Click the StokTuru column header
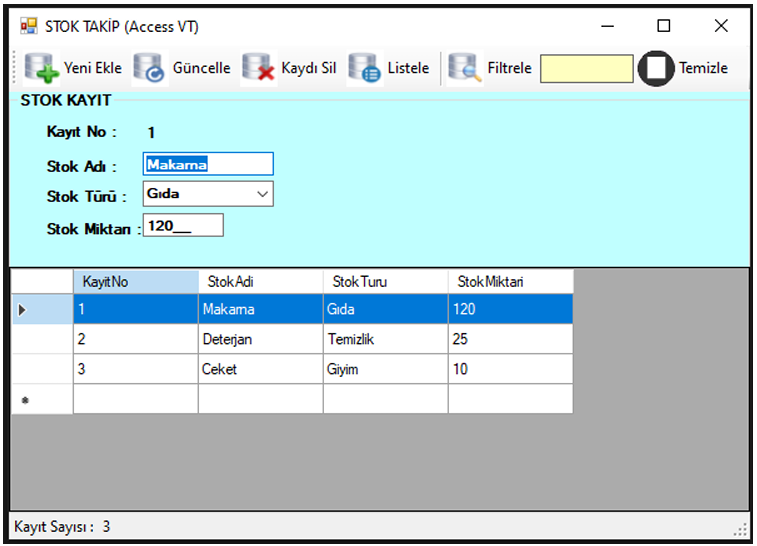 tap(385, 282)
